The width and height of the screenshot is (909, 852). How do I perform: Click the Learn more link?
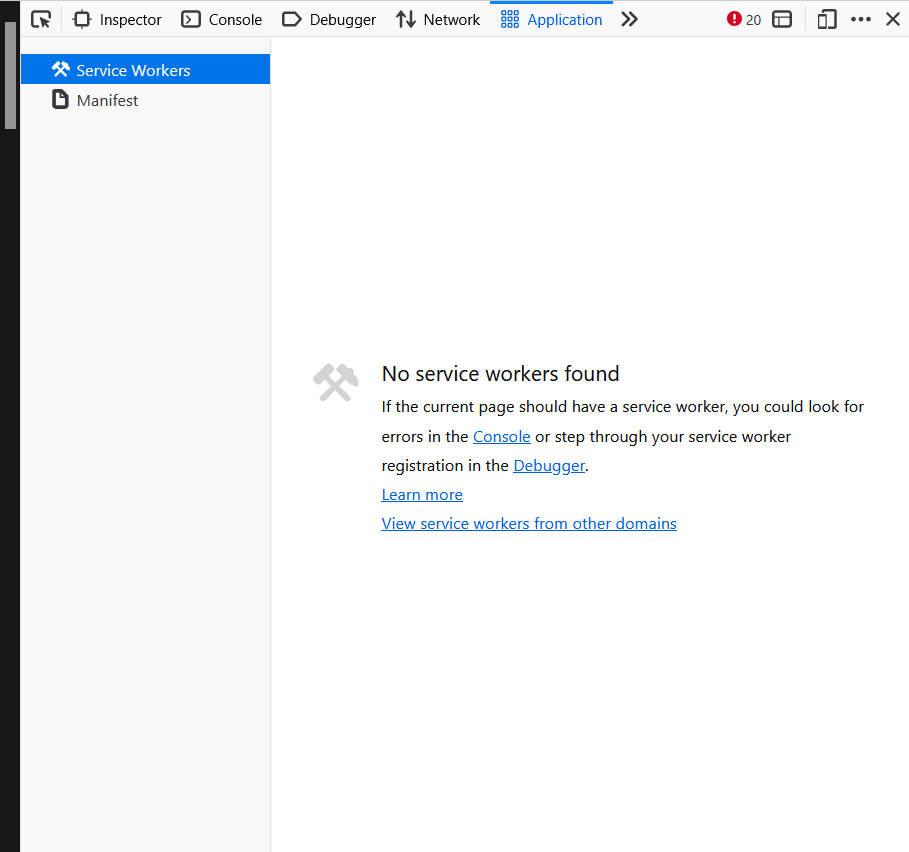pyautogui.click(x=422, y=494)
